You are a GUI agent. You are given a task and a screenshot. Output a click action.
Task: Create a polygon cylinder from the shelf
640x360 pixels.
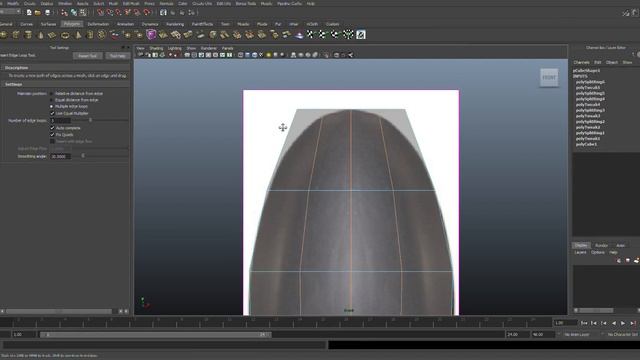(x=28, y=35)
